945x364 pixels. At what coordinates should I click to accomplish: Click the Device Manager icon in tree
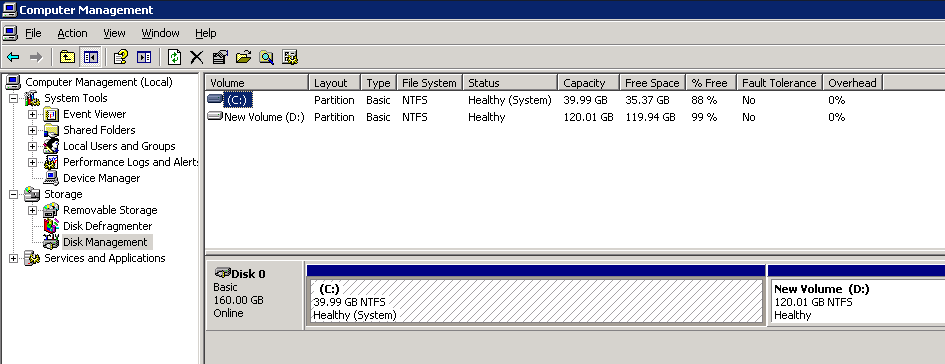tap(51, 178)
